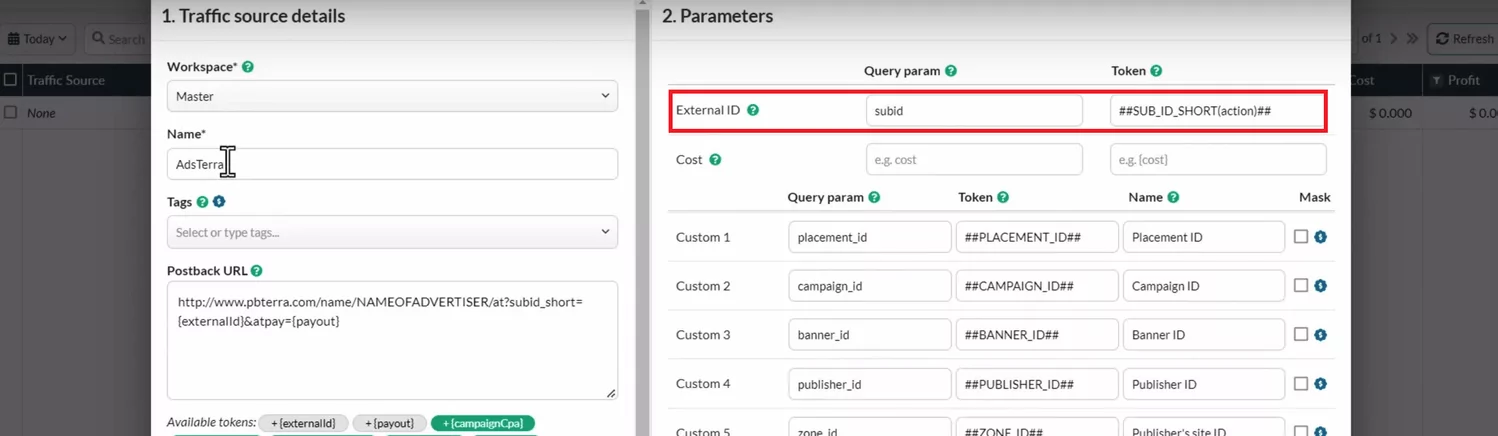Click the green help icon beside Tags
Screen dimensions: 1498x436
pos(203,202)
